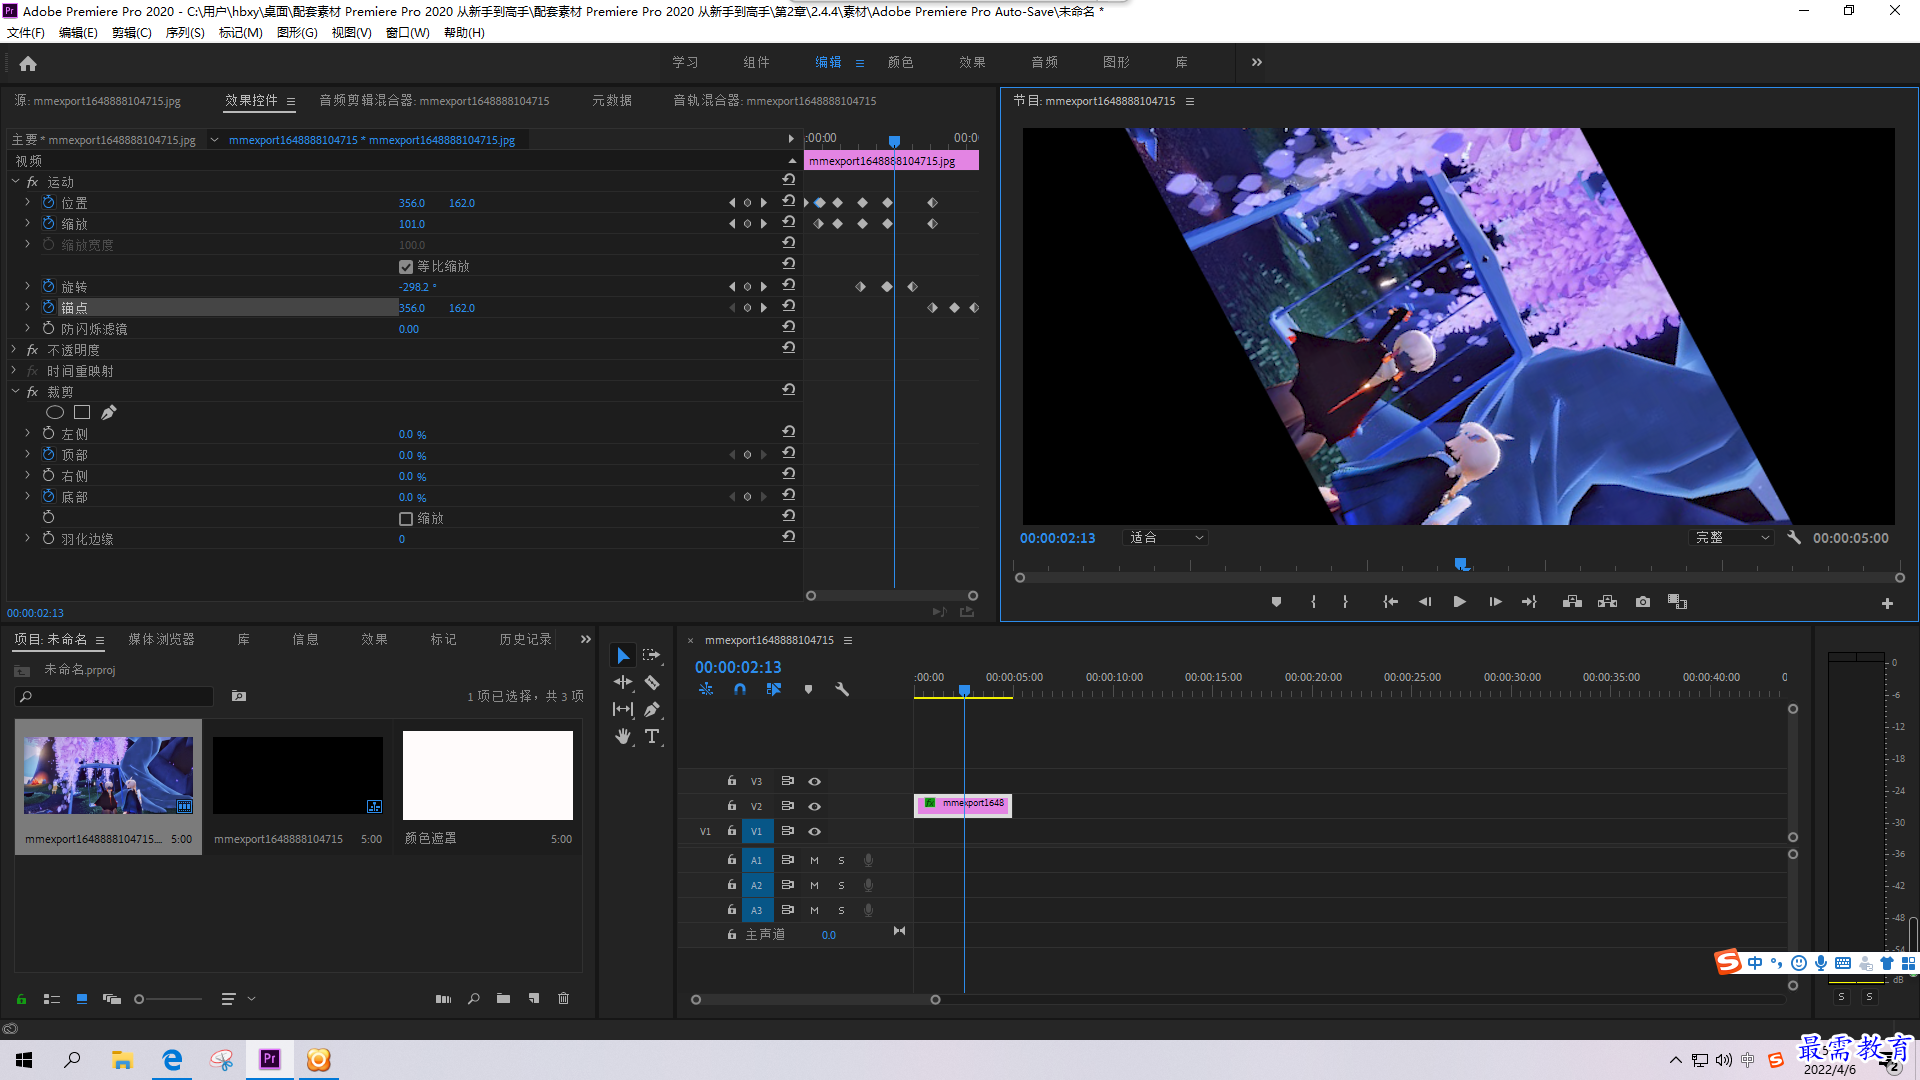
Task: Open the Sequence menu
Action: (185, 32)
